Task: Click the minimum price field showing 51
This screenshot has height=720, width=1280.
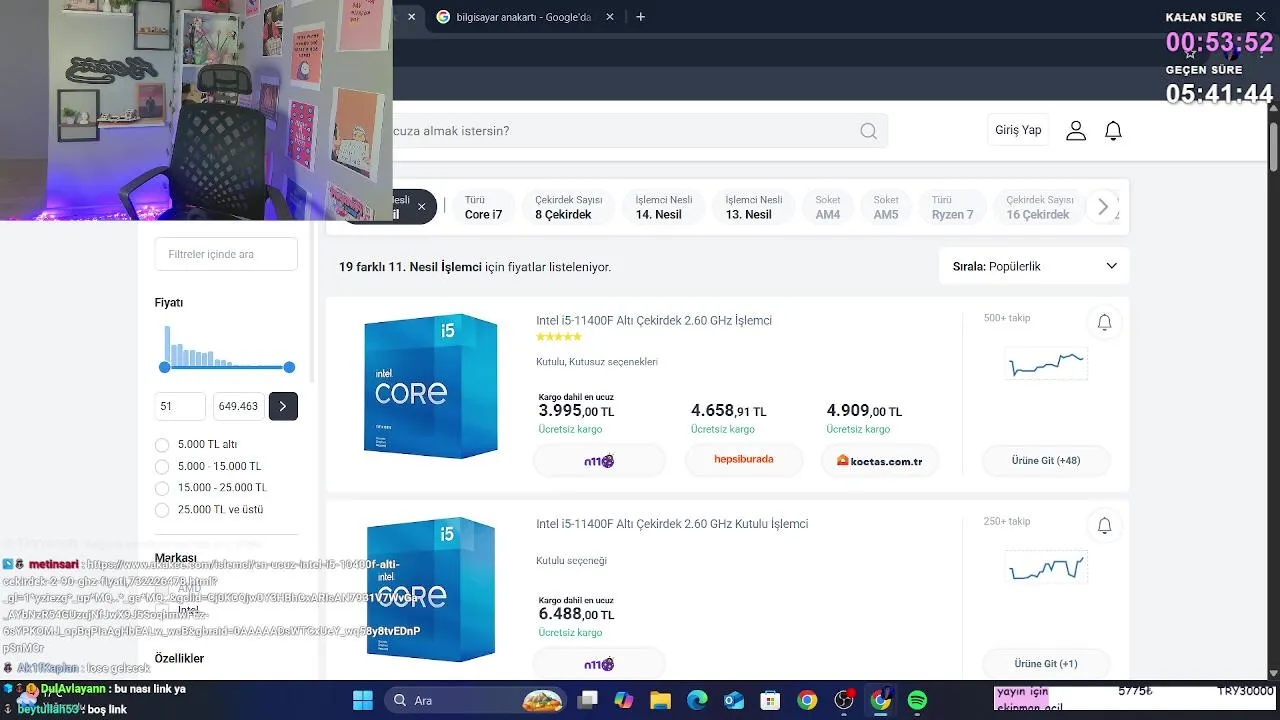Action: [x=180, y=406]
